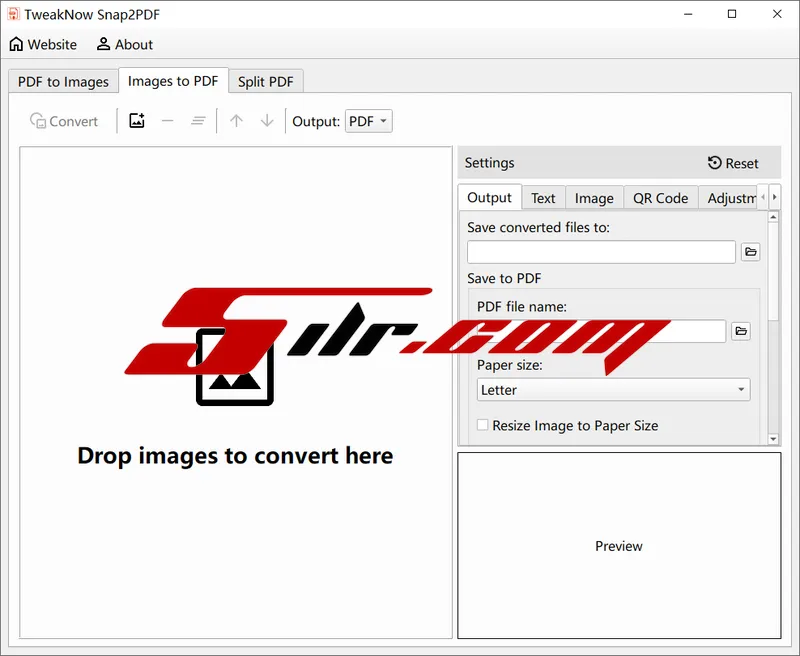This screenshot has height=656, width=800.
Task: Open the Text settings tab
Action: pyautogui.click(x=543, y=198)
